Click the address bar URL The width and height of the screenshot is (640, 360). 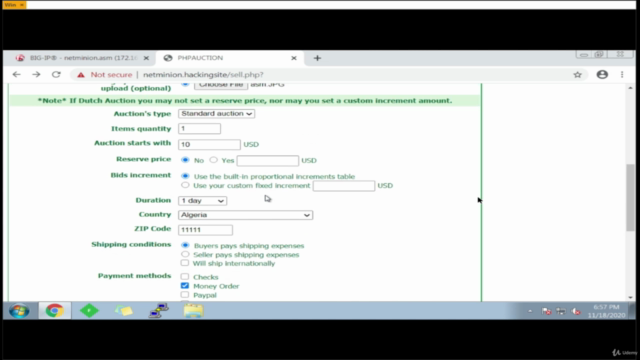coord(203,75)
